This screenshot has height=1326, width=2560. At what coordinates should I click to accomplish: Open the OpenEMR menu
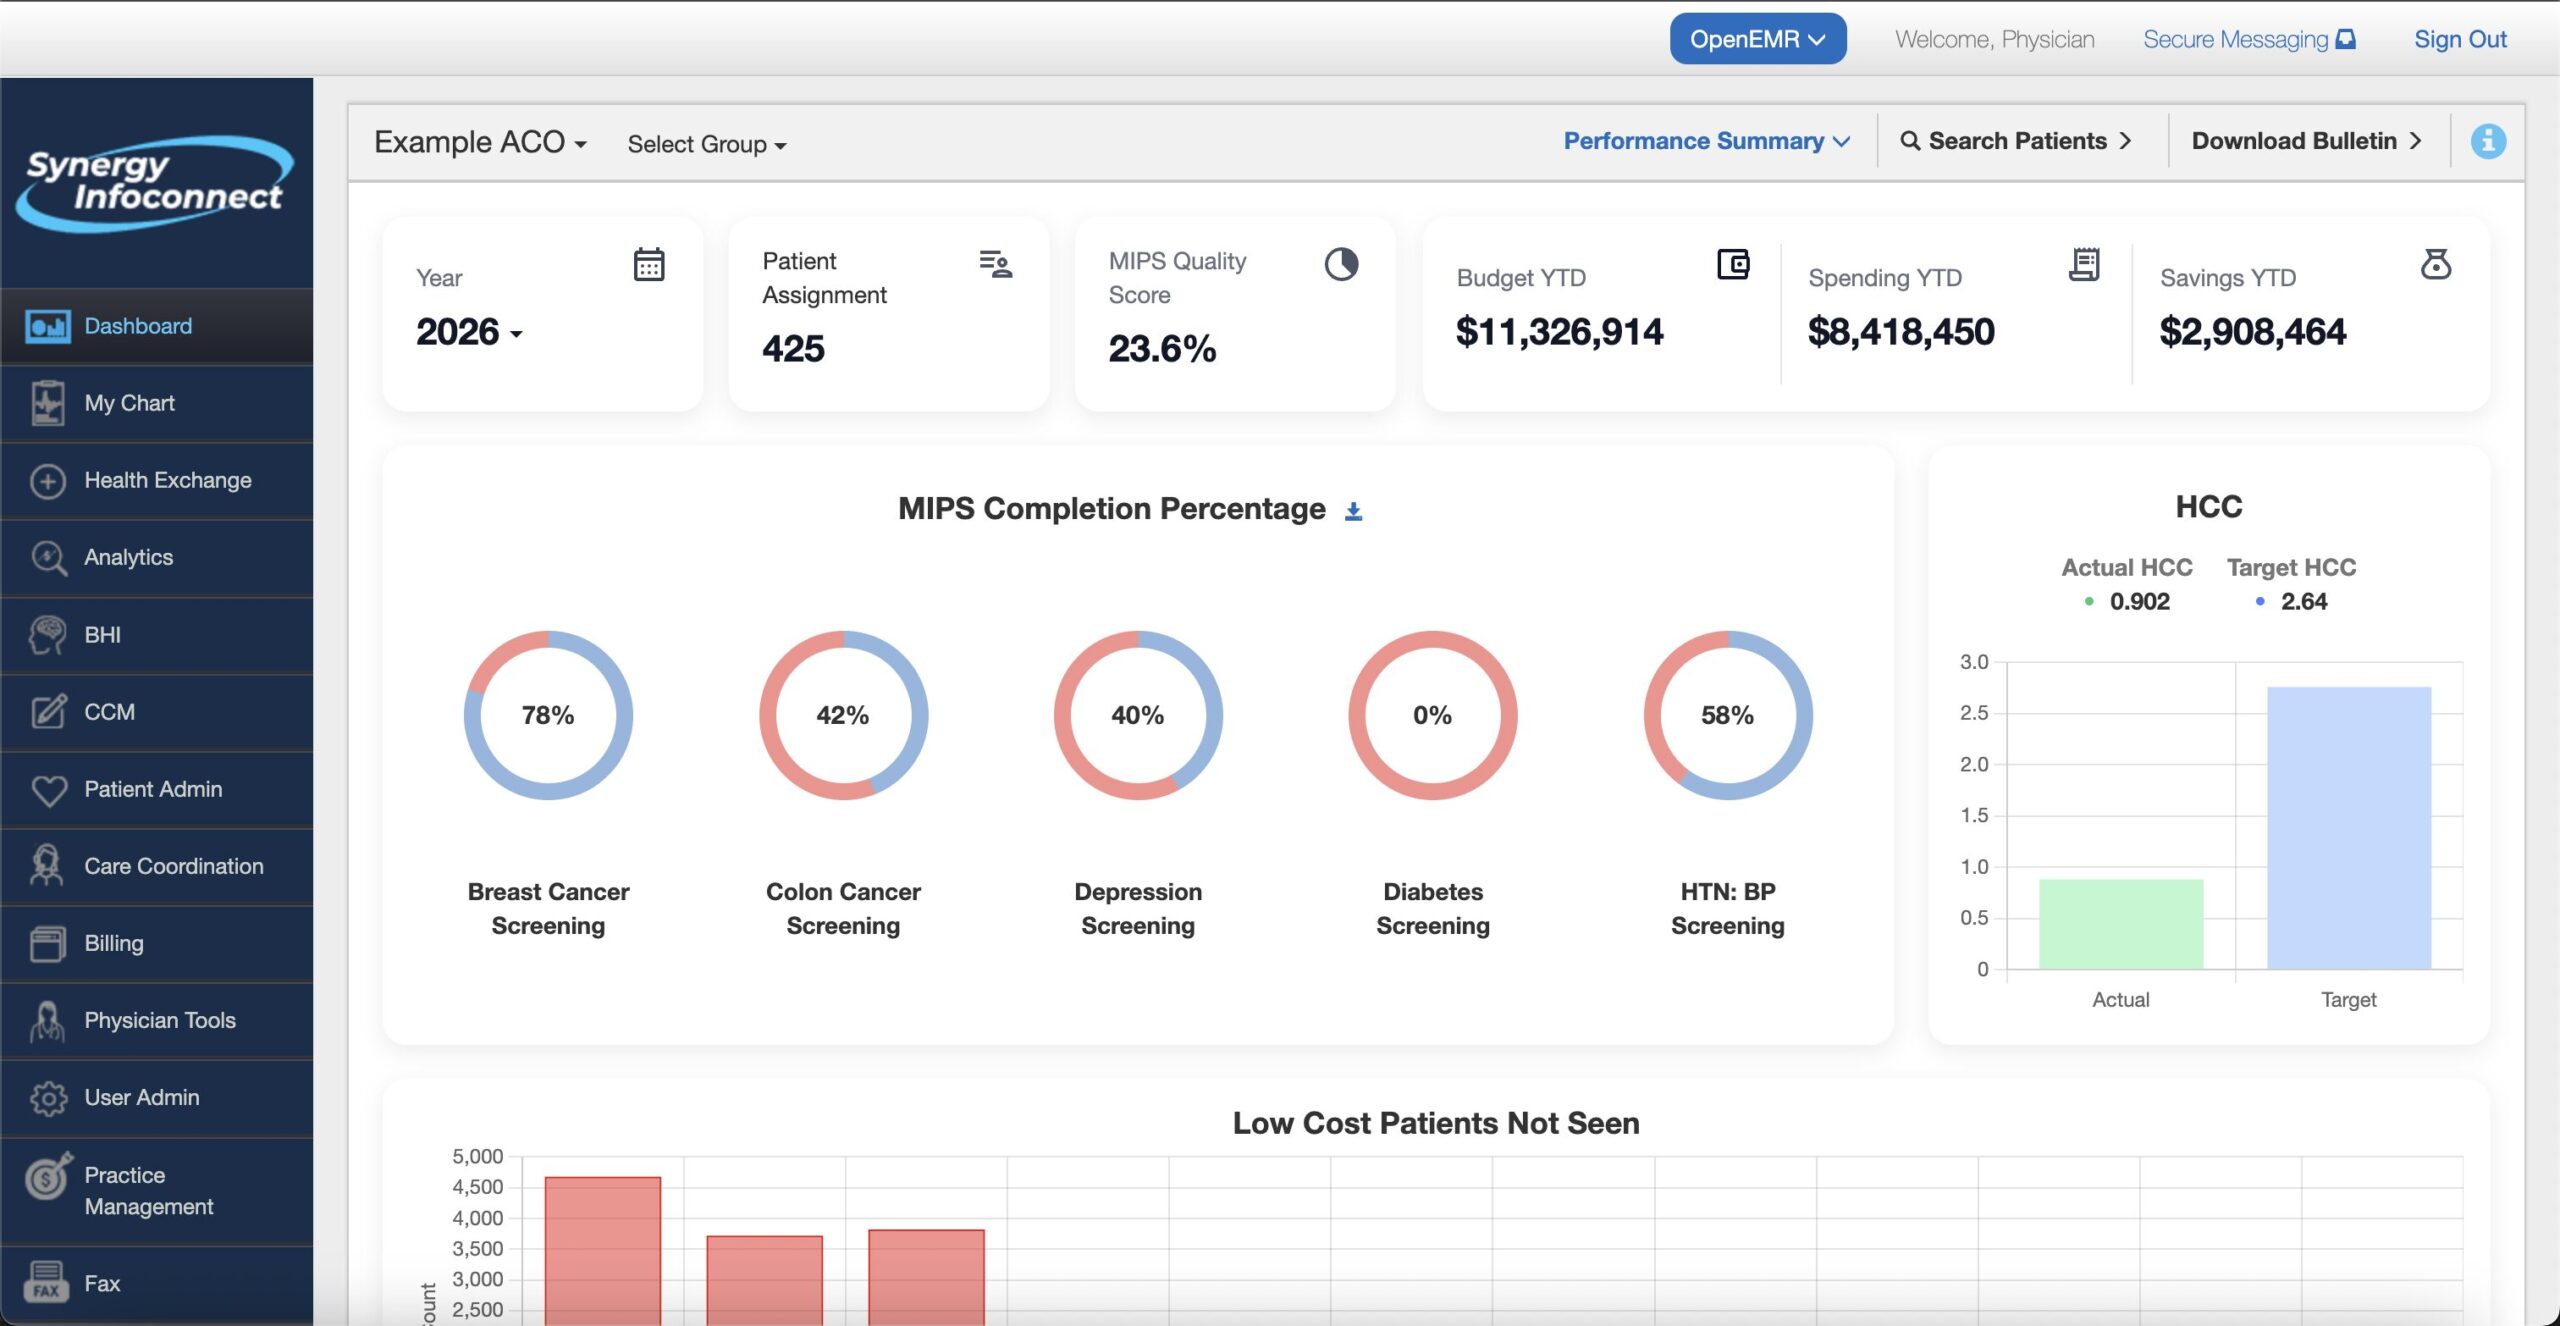click(1758, 38)
